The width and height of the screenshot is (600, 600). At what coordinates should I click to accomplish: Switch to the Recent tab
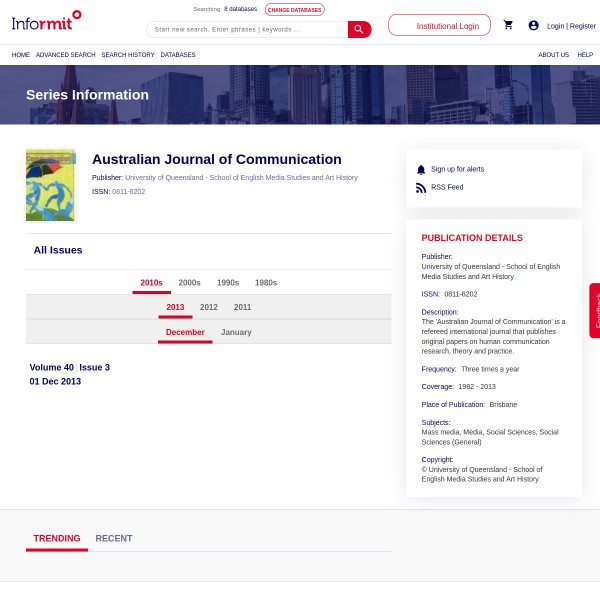(113, 538)
